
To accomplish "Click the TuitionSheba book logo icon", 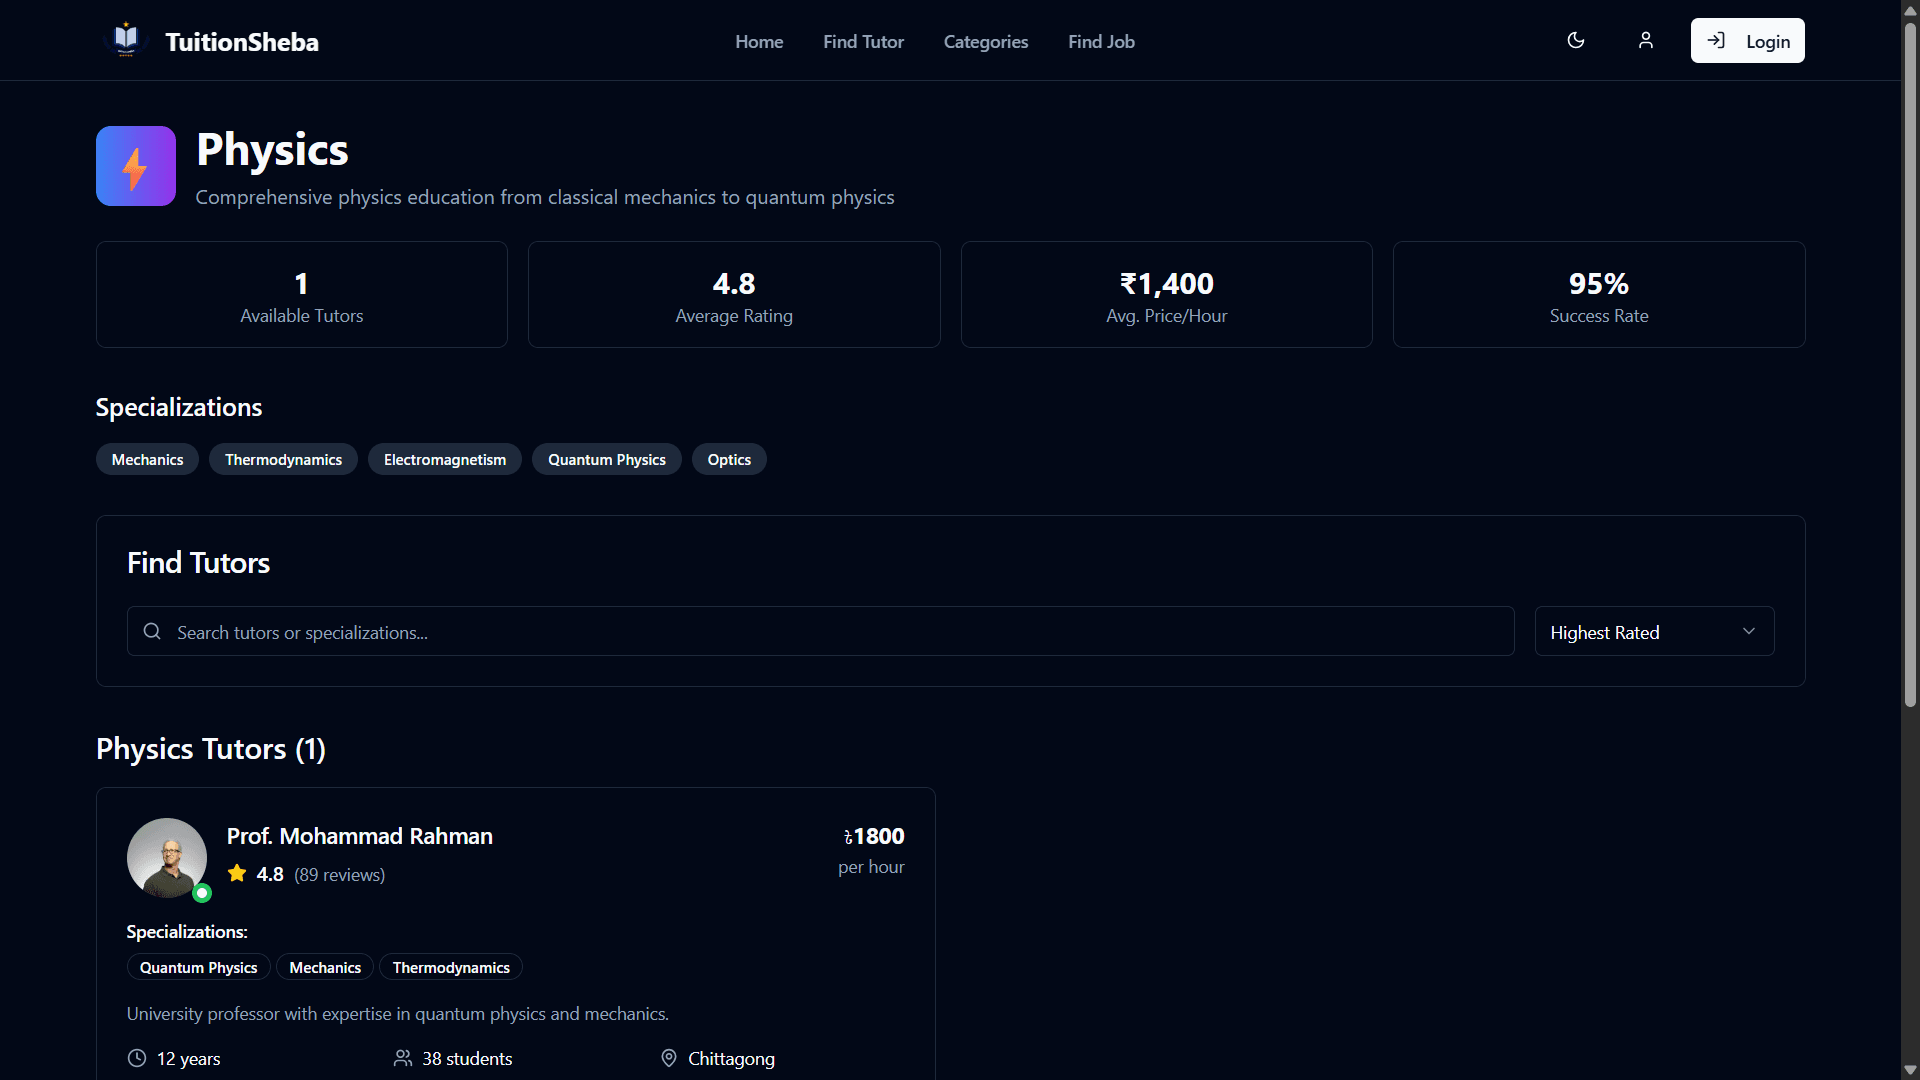I will (126, 40).
